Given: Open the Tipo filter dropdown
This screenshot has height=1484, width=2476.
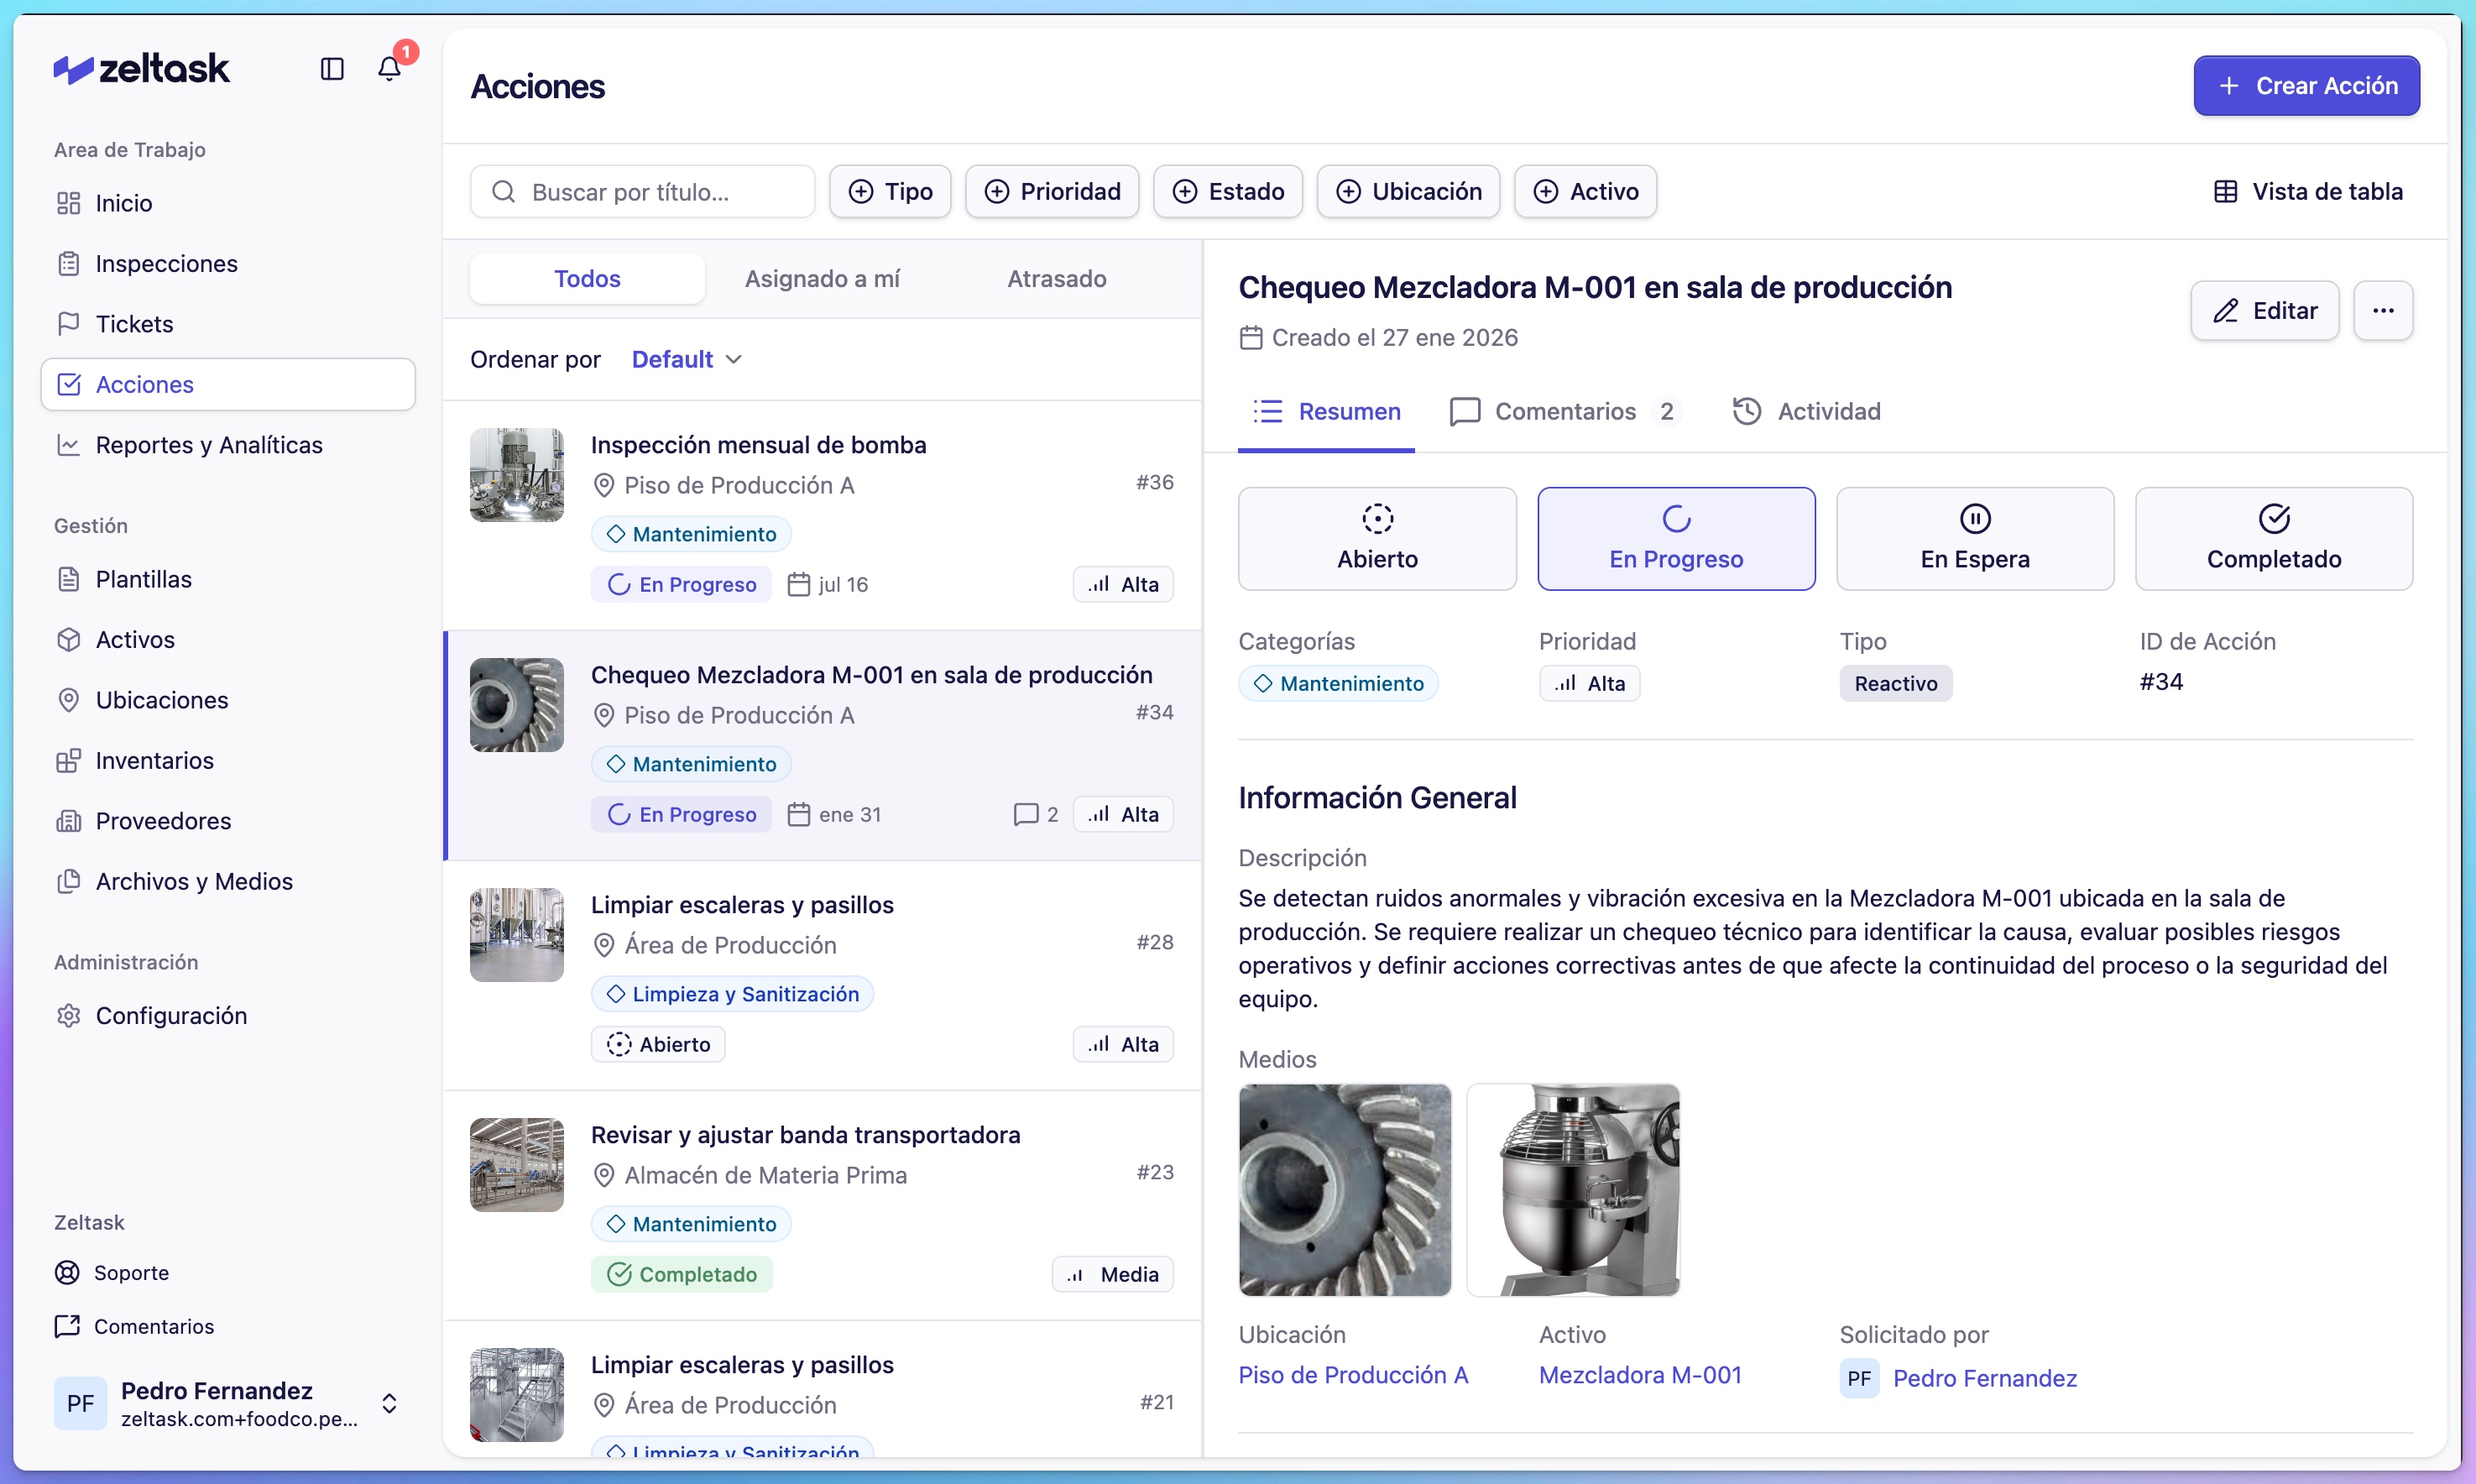Looking at the screenshot, I should [890, 191].
